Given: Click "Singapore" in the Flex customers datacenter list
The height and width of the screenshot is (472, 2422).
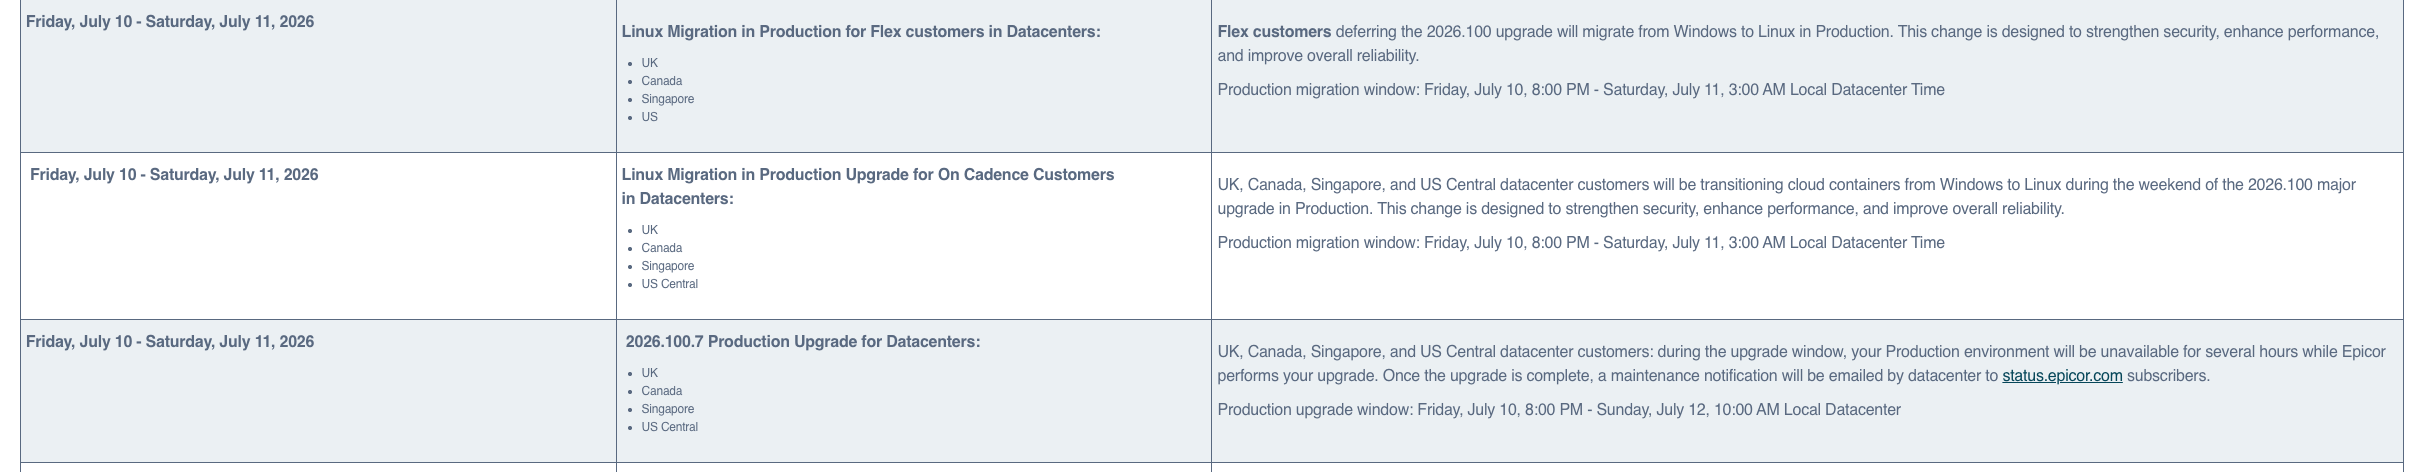Looking at the screenshot, I should (667, 99).
